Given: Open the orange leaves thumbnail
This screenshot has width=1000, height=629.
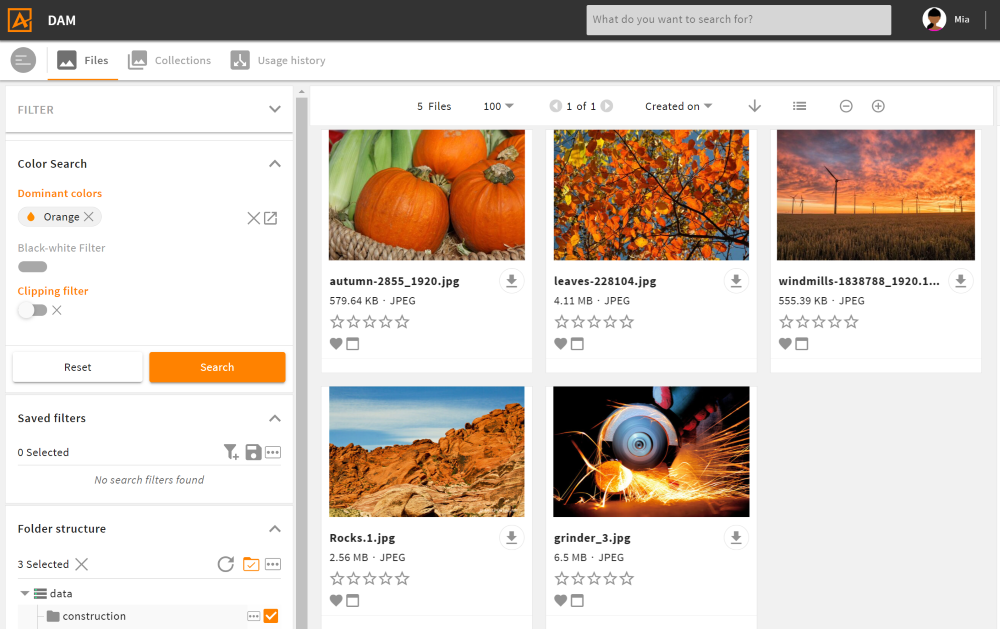Looking at the screenshot, I should point(651,195).
